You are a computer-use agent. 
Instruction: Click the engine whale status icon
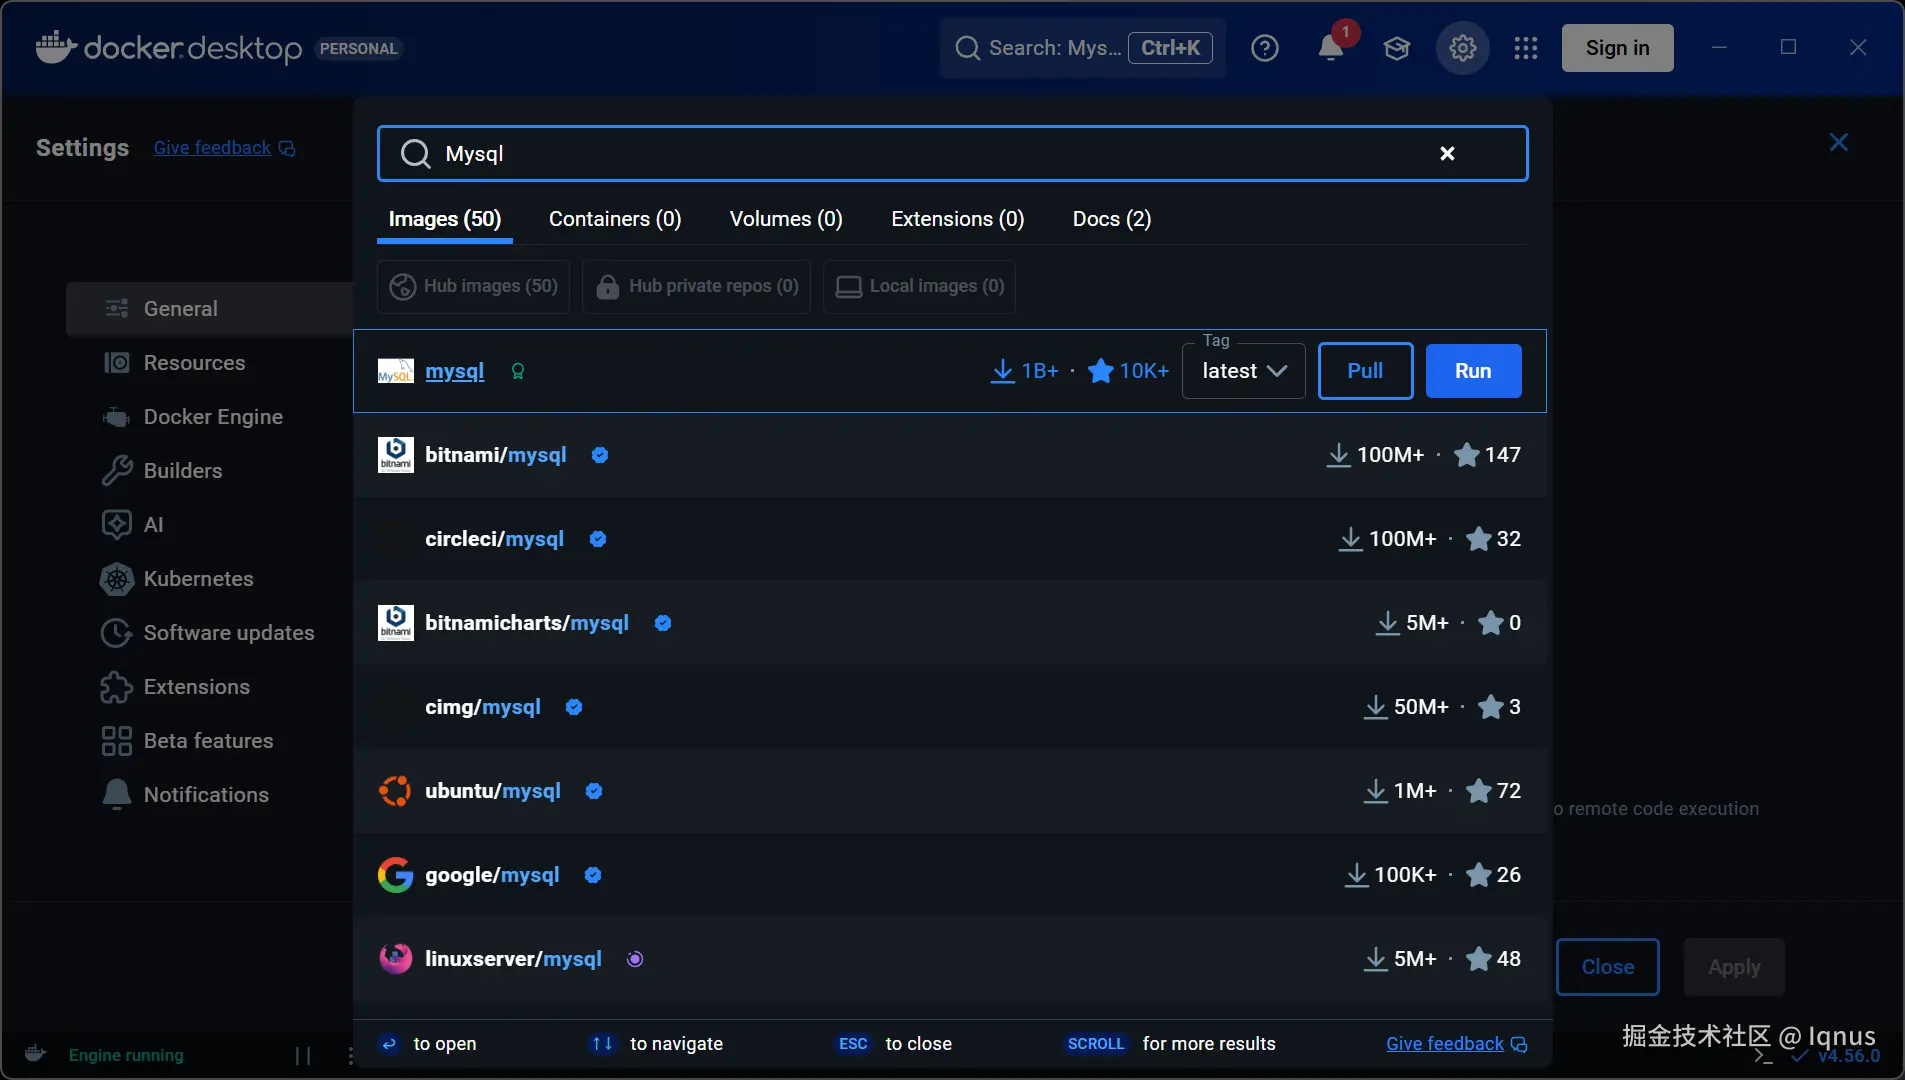[x=35, y=1054]
